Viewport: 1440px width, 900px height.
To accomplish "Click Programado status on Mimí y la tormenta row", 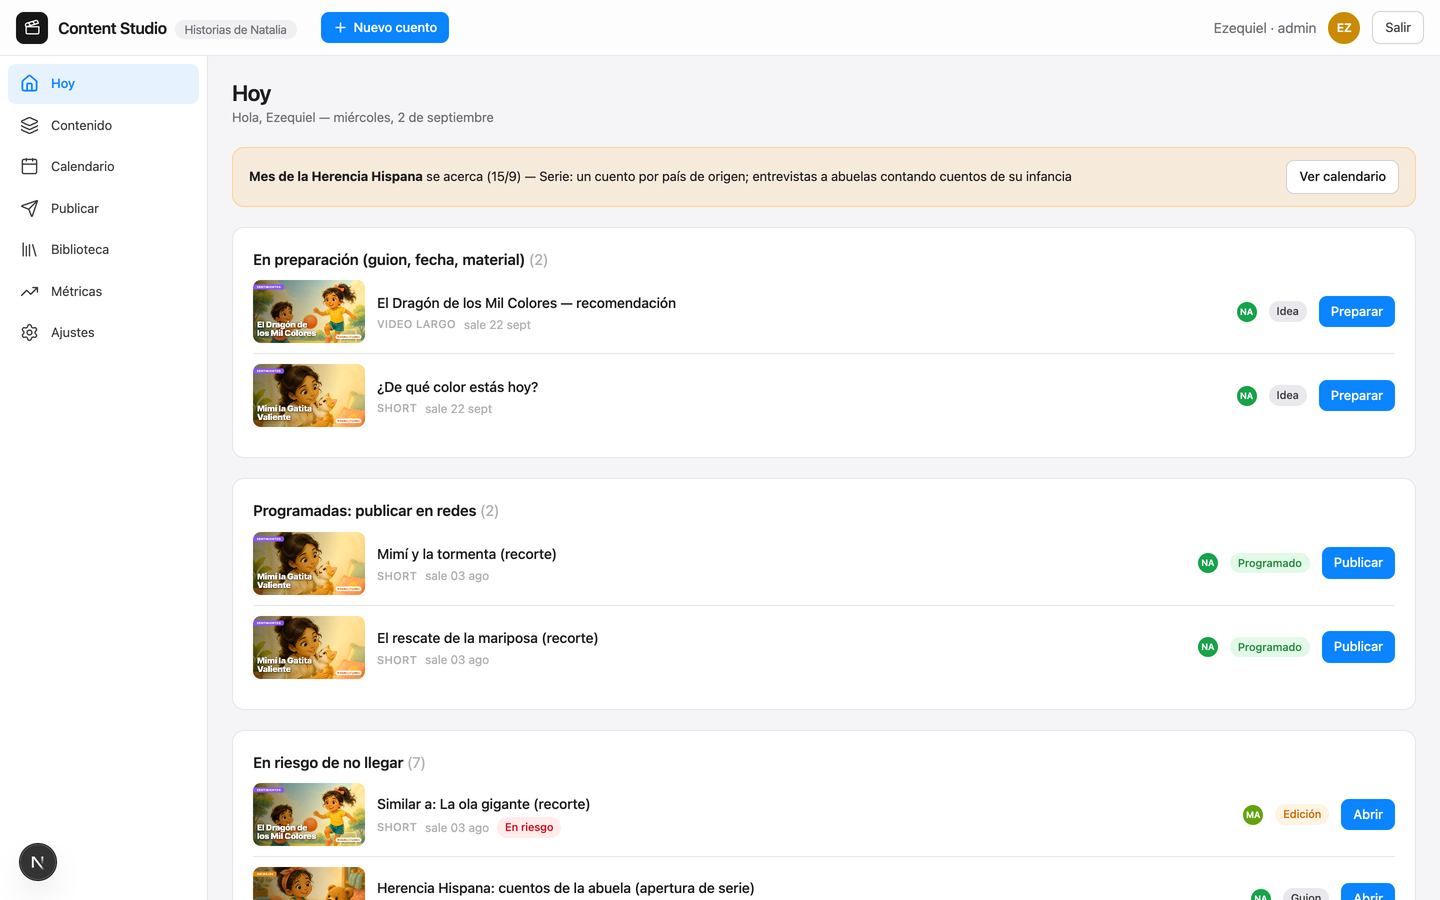I will click(1269, 563).
